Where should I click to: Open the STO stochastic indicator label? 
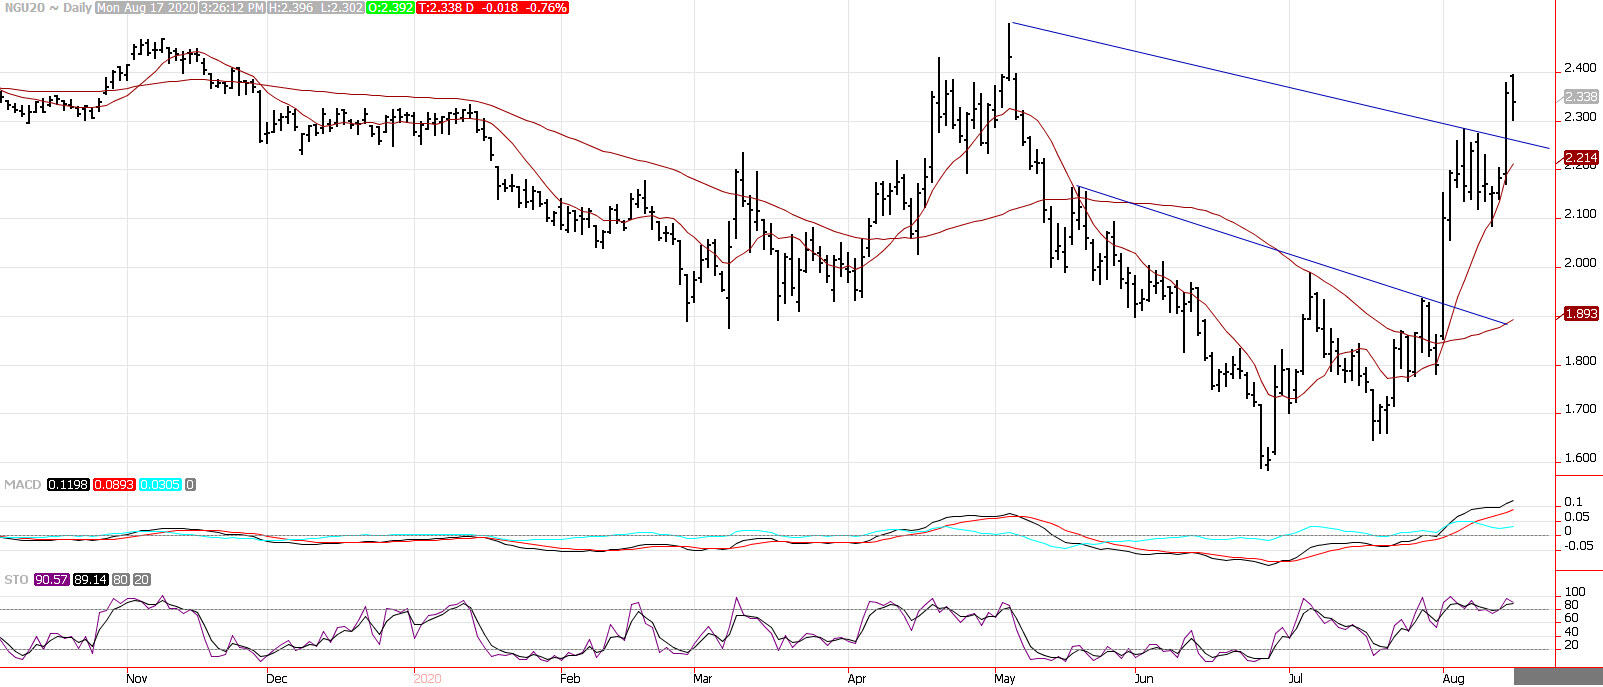click(x=16, y=580)
